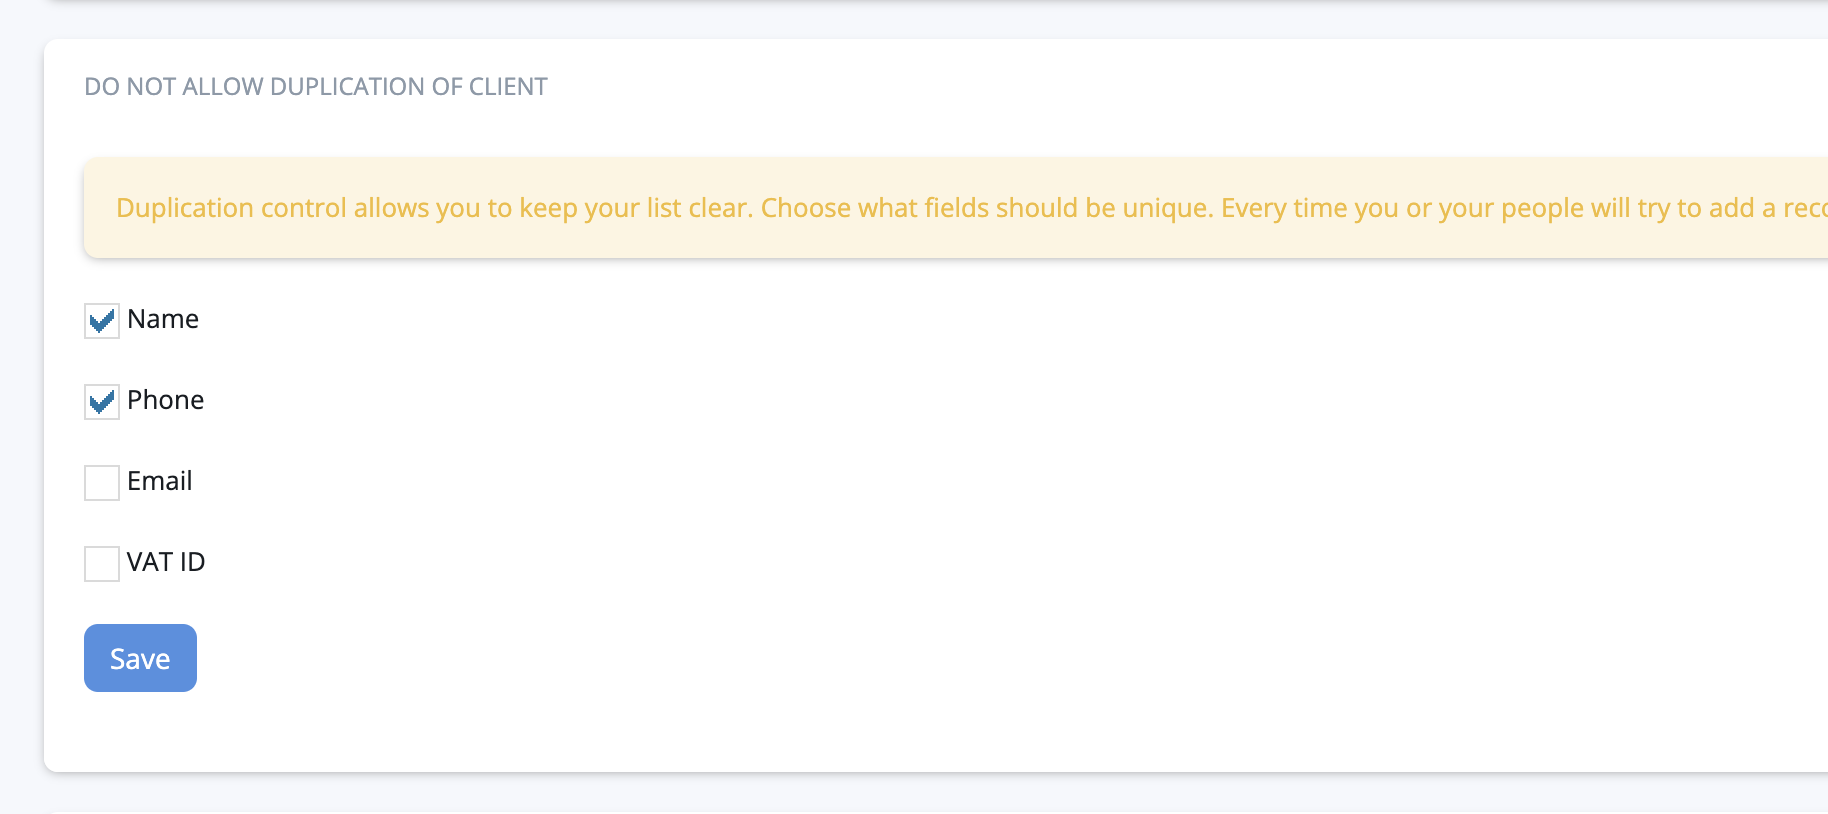Click the "Phone" field label text
1828x814 pixels.
166,400
